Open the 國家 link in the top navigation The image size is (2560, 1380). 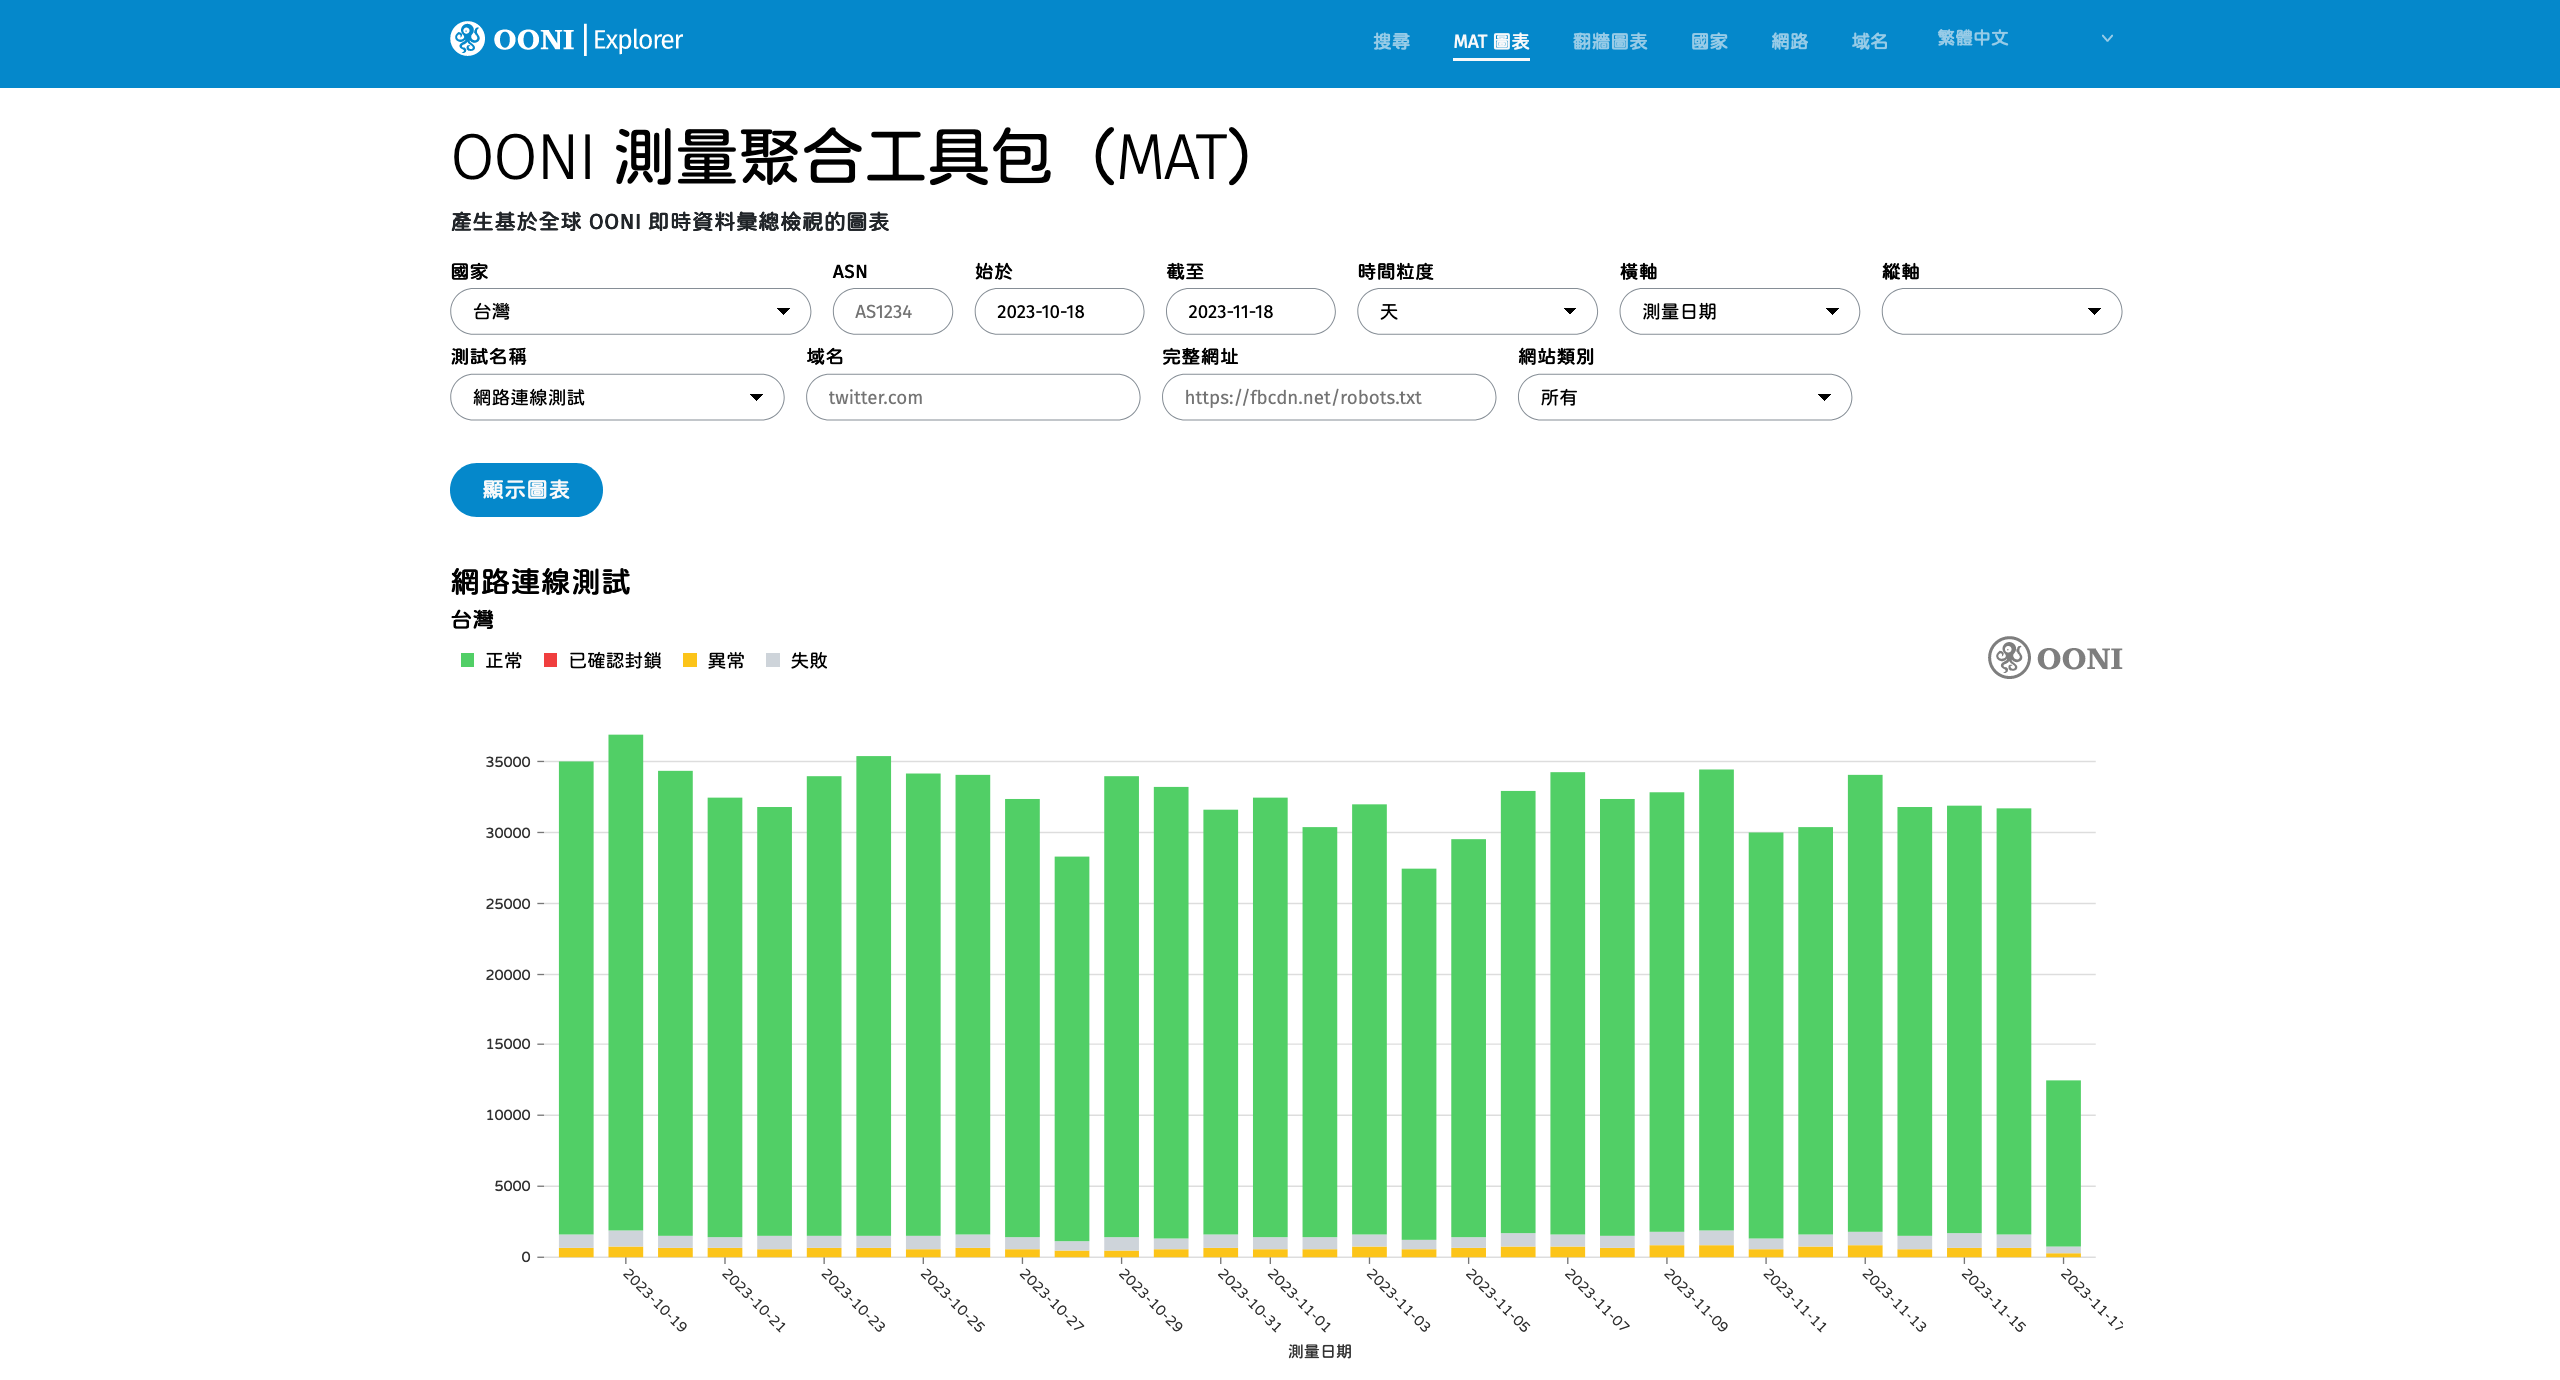point(1709,41)
